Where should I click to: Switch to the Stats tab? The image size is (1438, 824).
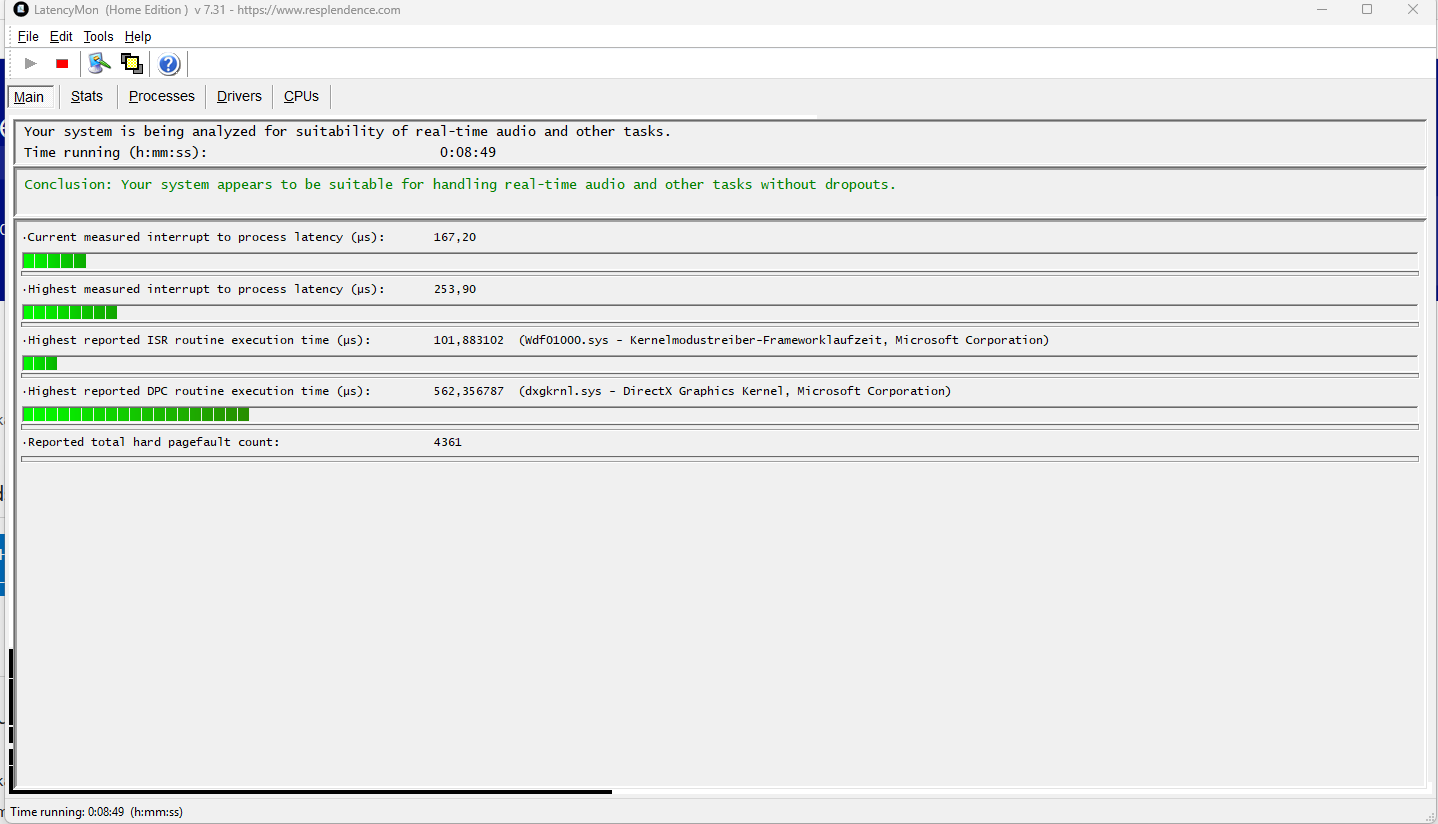click(87, 97)
